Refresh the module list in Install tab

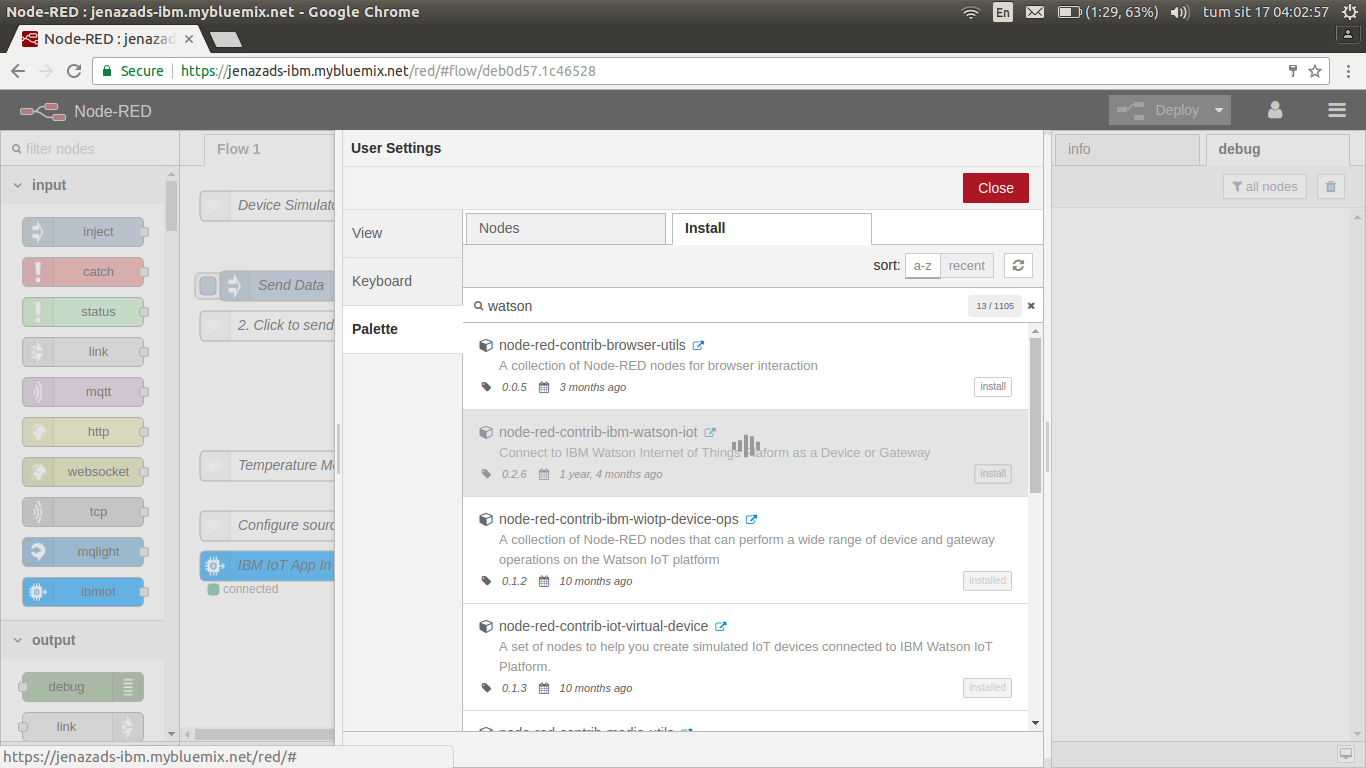tap(1018, 265)
